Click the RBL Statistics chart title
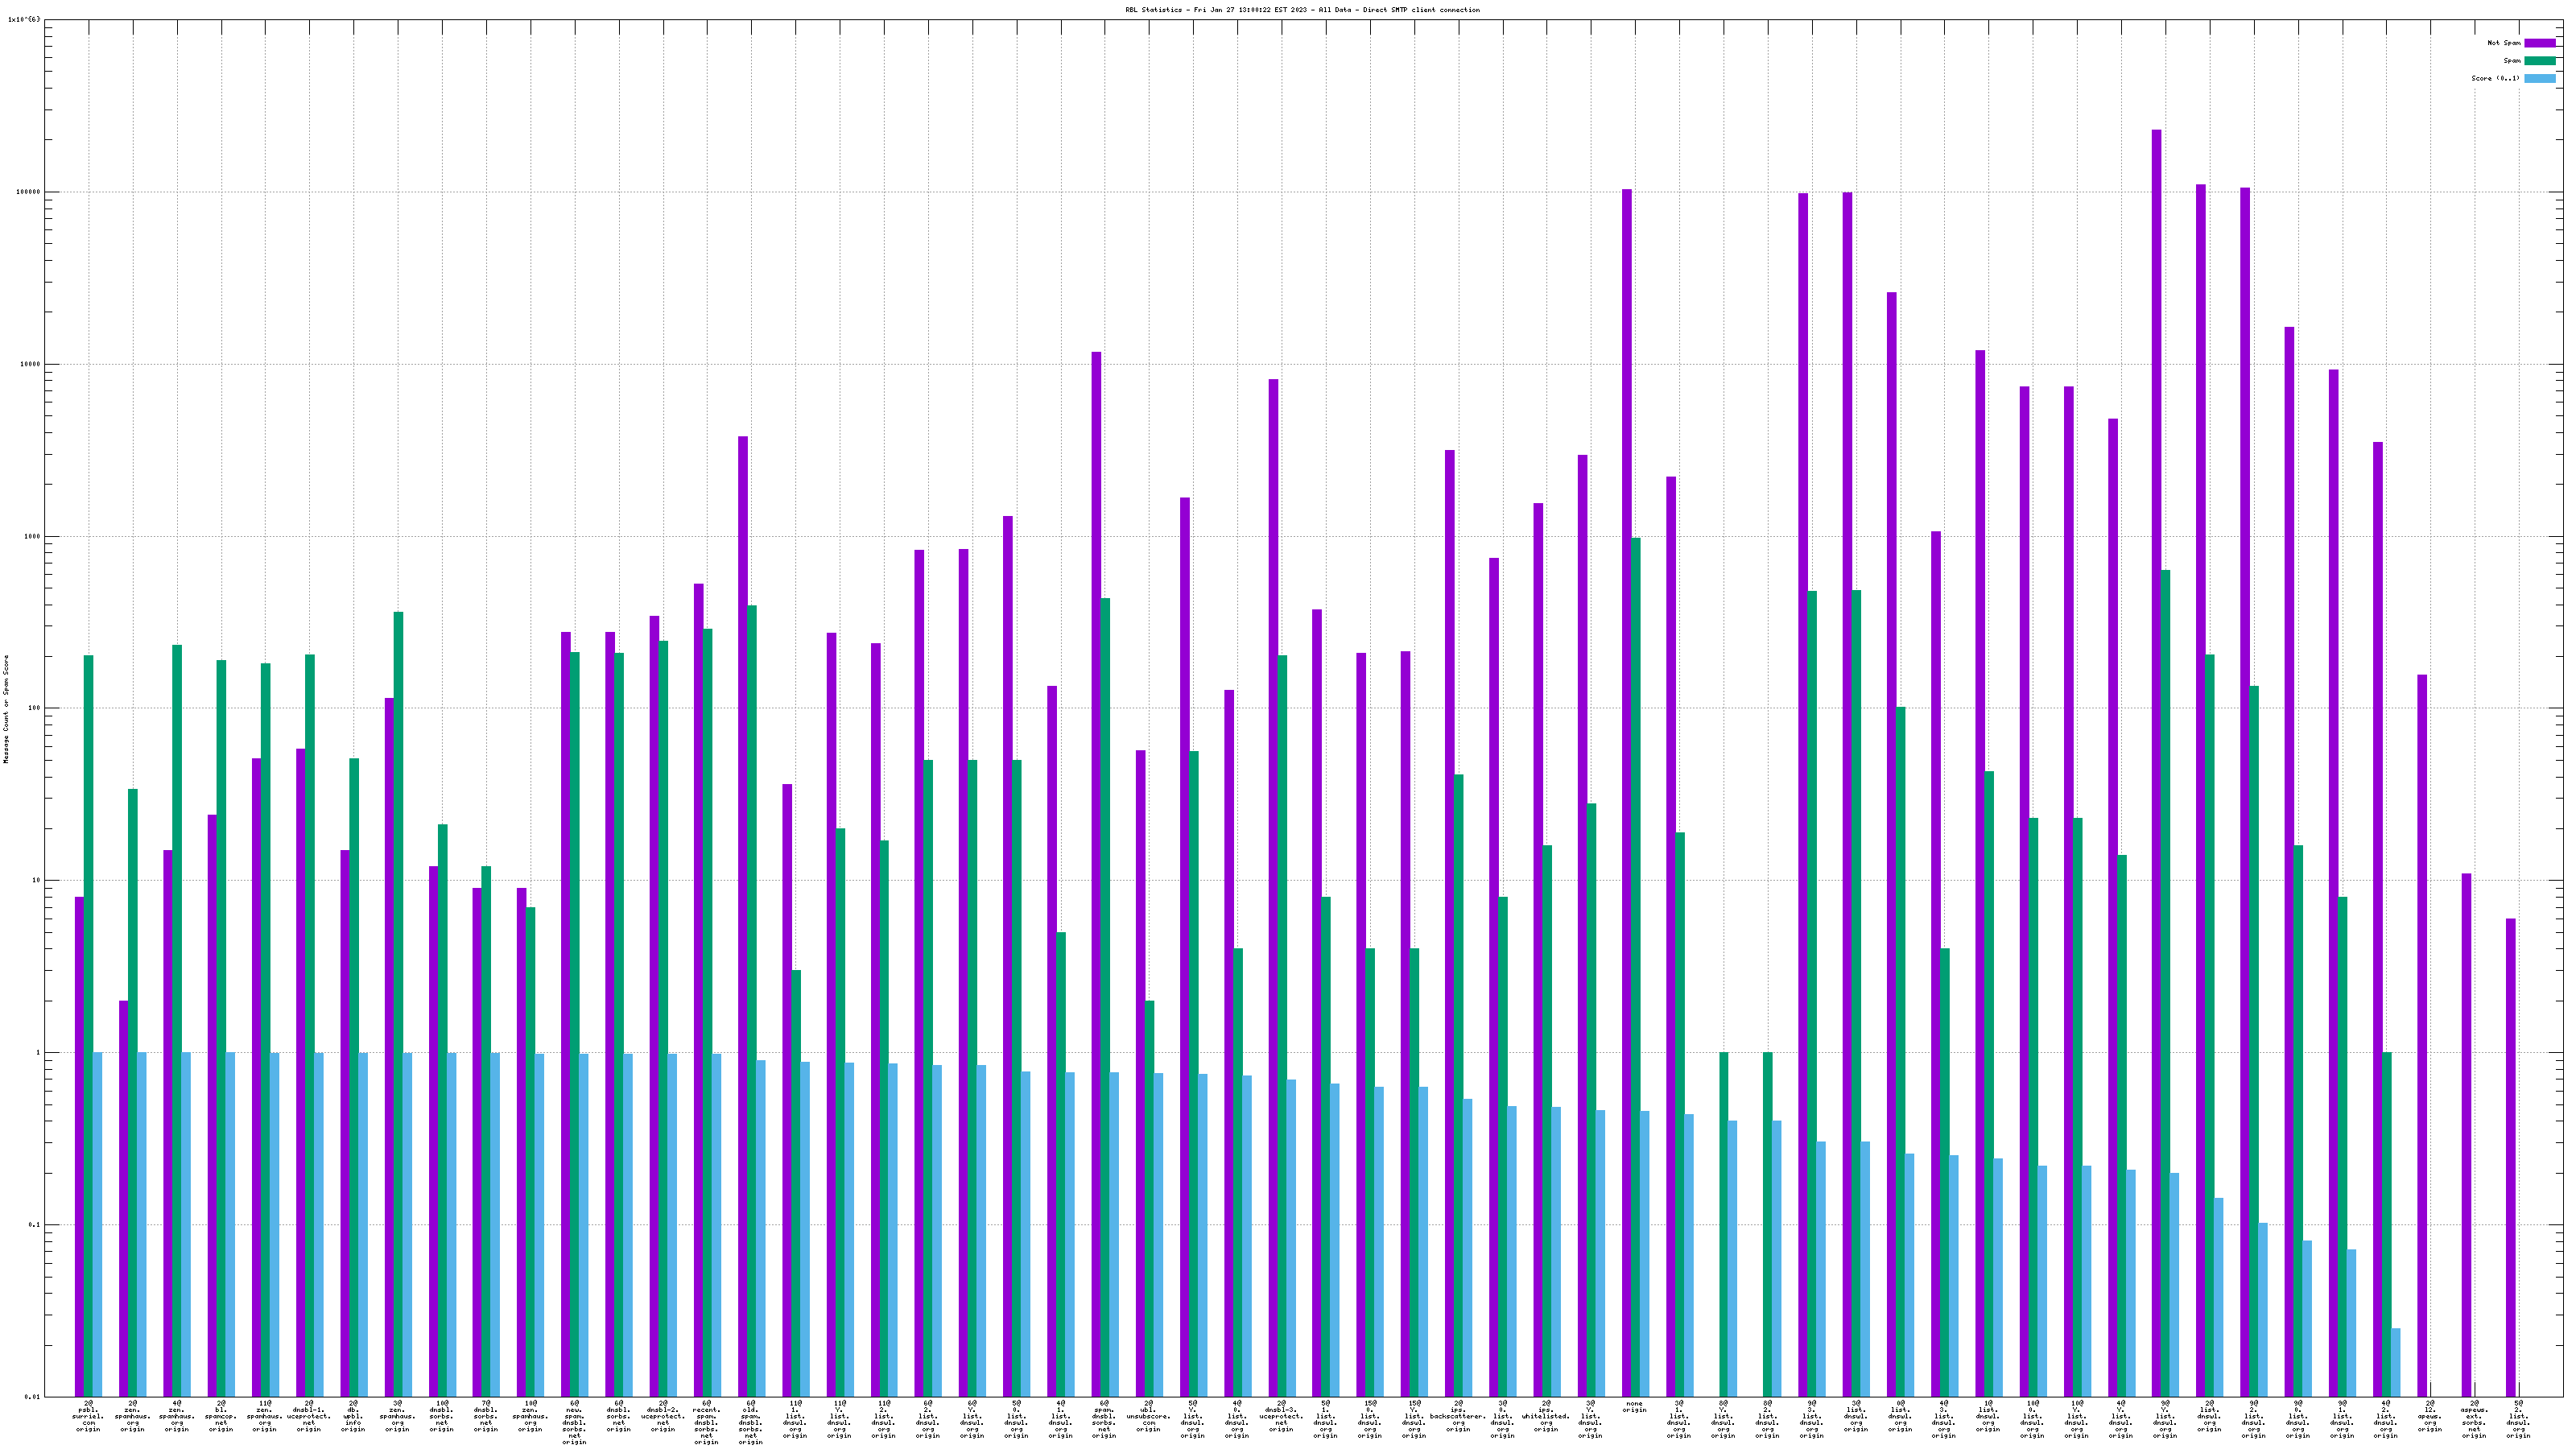The image size is (2576, 1449). point(1302,10)
